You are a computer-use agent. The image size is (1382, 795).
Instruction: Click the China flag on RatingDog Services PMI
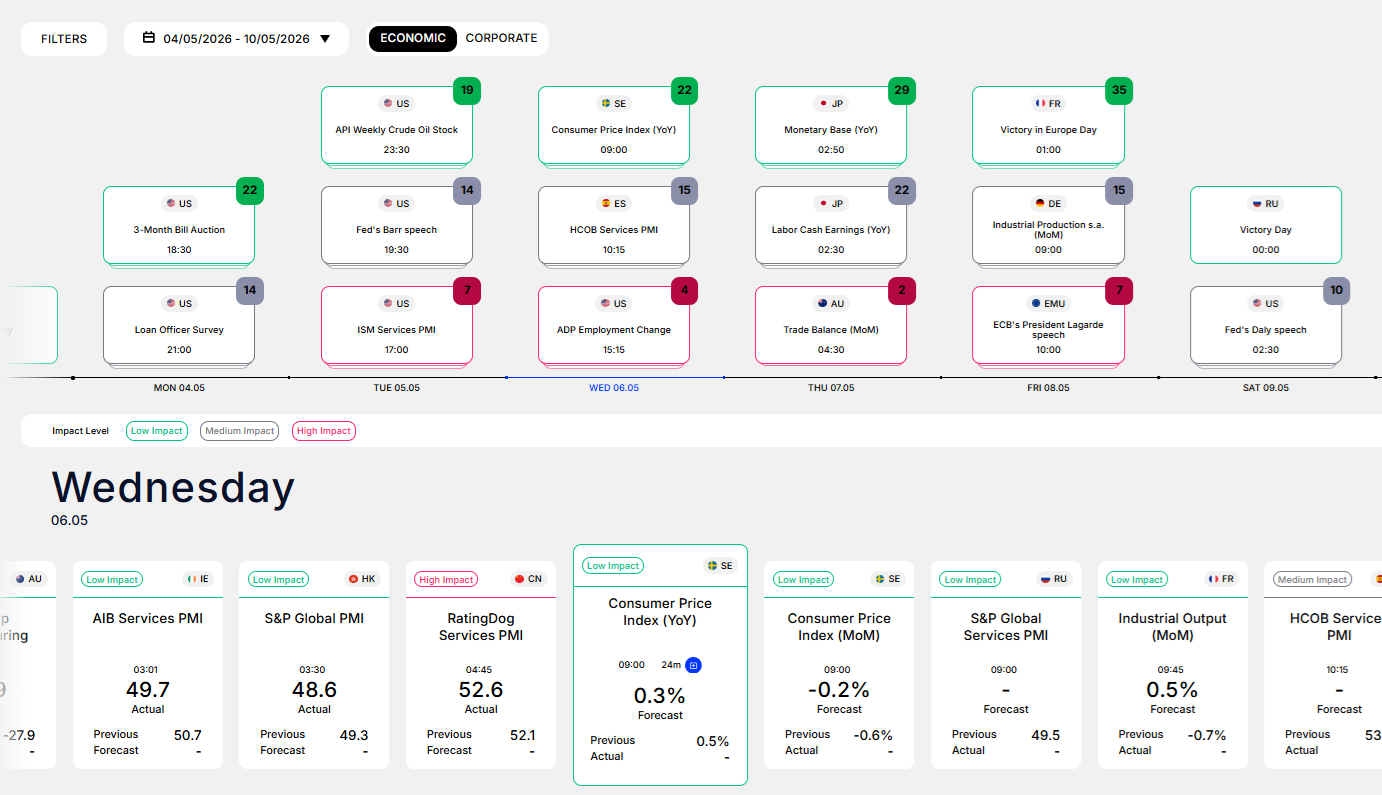(518, 579)
